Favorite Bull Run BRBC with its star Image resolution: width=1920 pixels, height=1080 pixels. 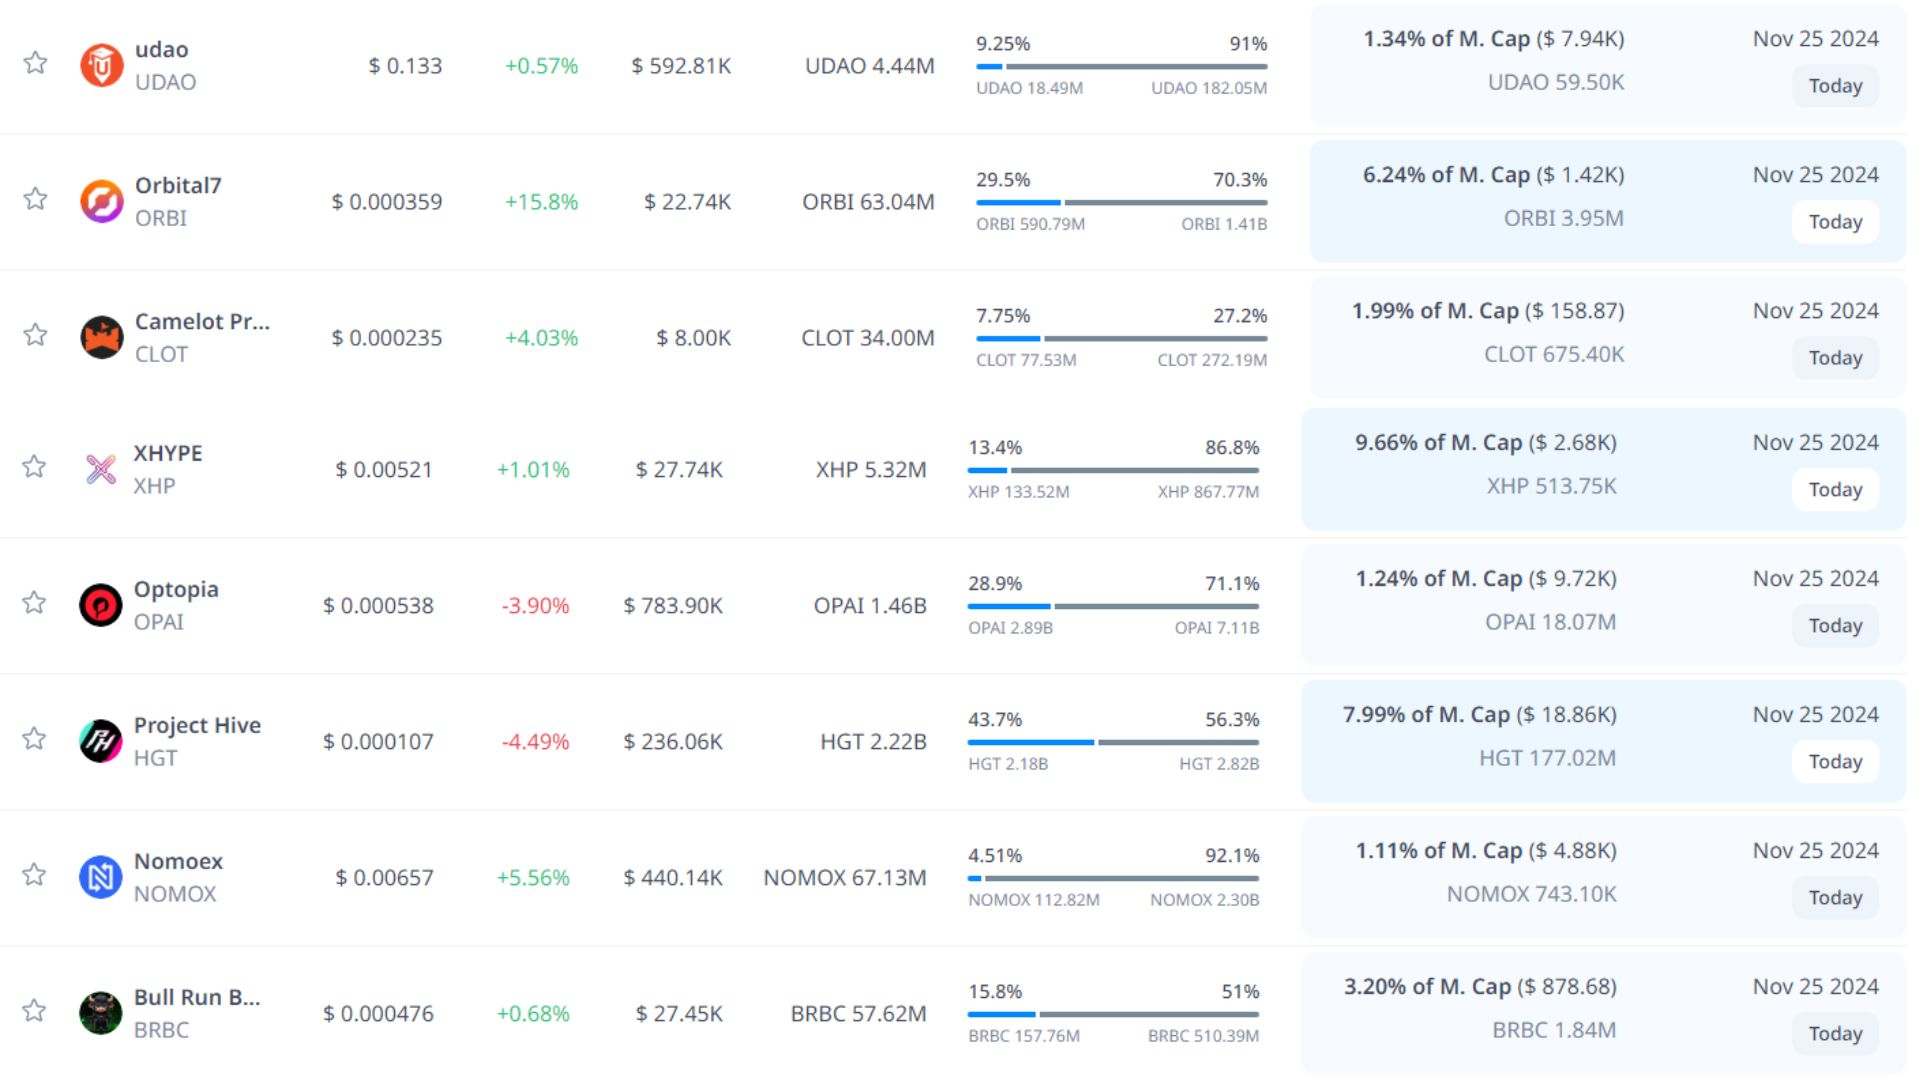(x=35, y=1010)
